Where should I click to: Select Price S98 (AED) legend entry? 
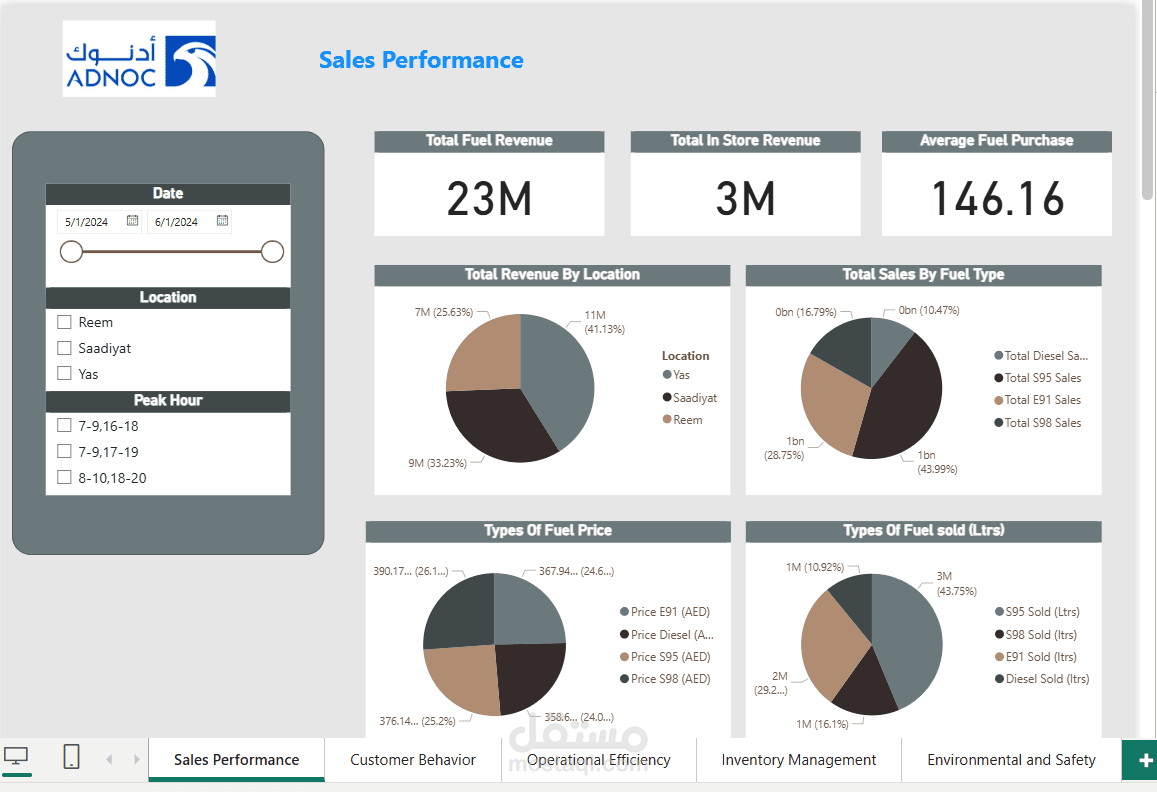pos(665,679)
